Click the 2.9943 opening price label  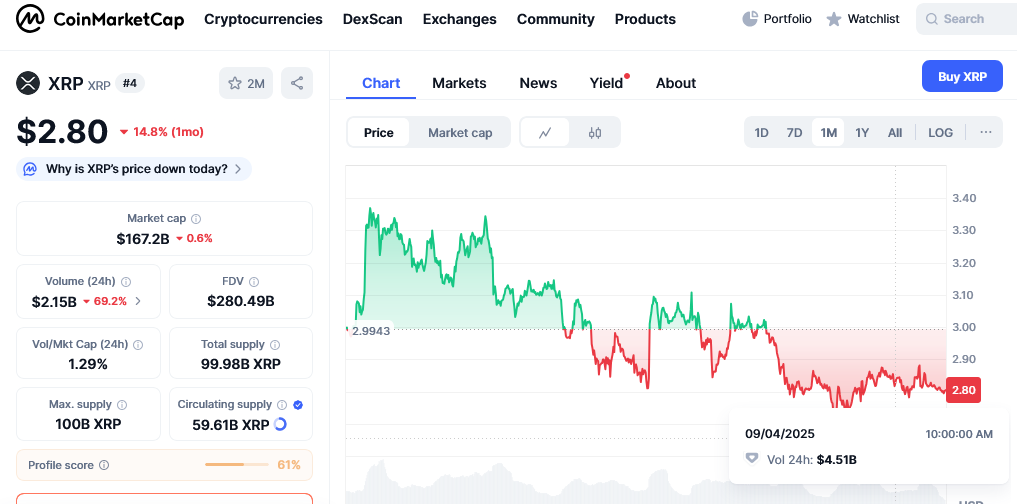[370, 331]
